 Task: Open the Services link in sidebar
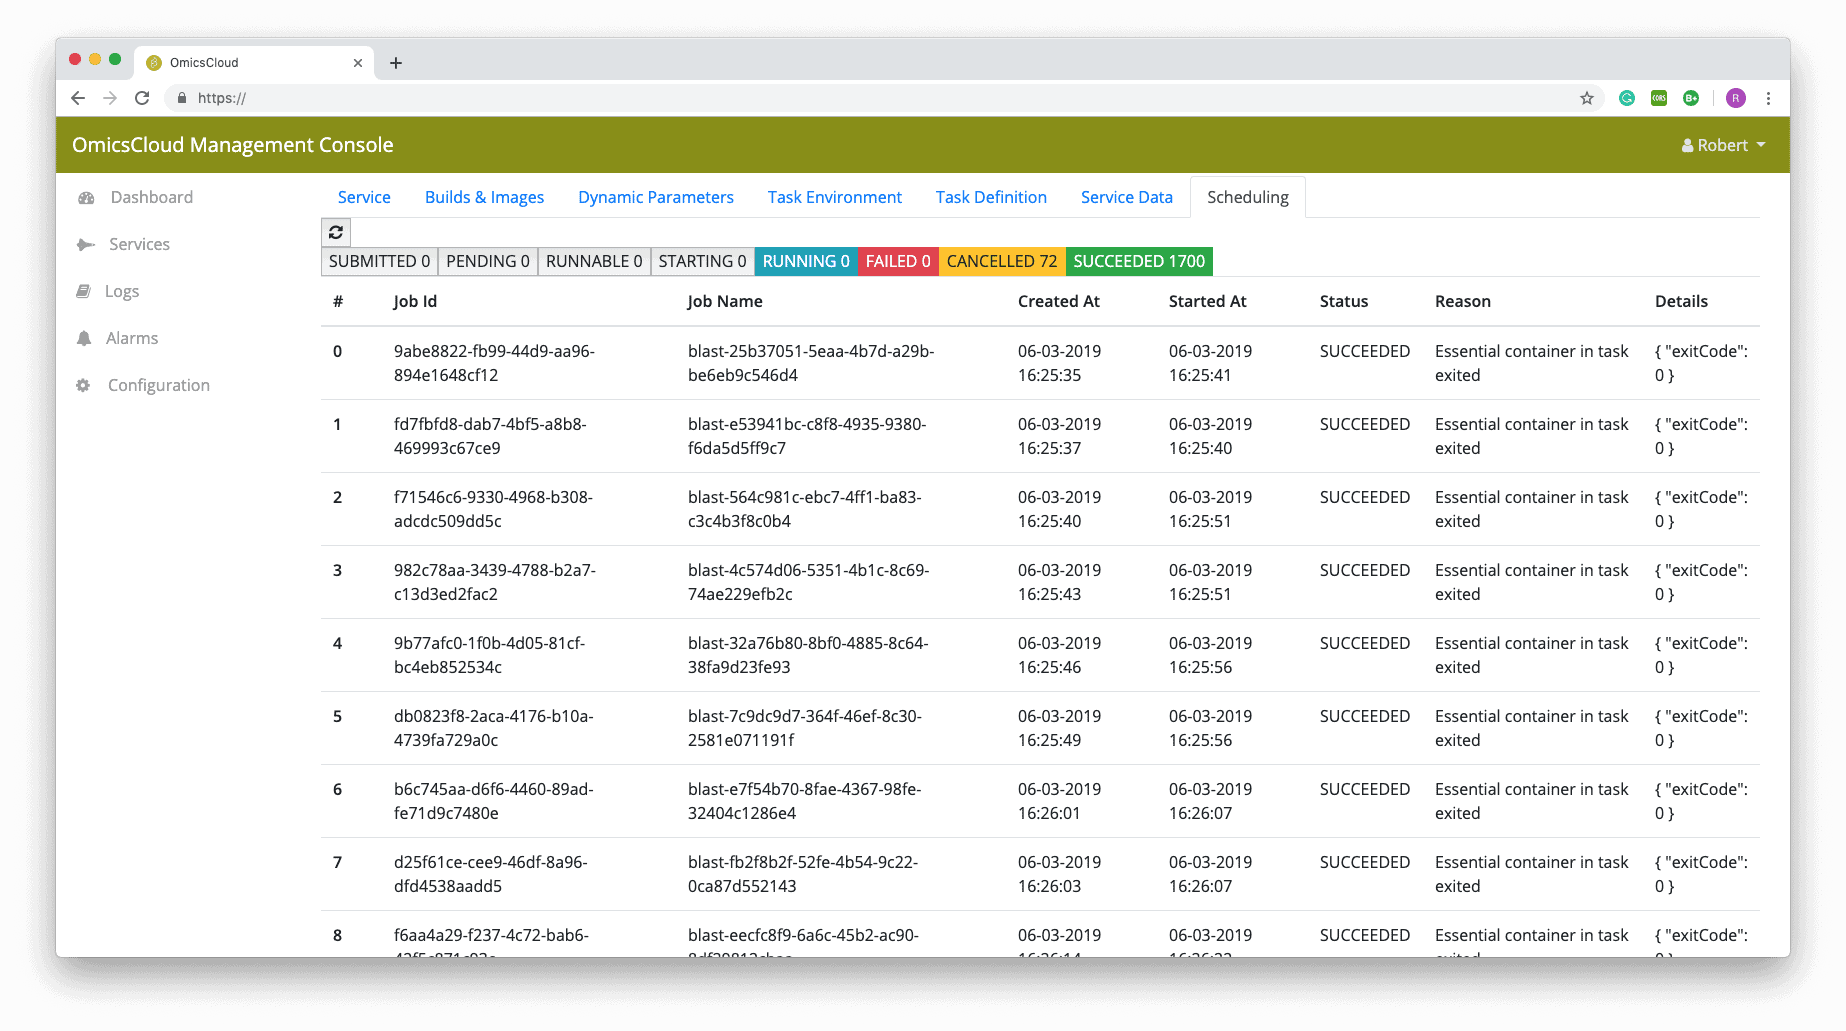[139, 245]
